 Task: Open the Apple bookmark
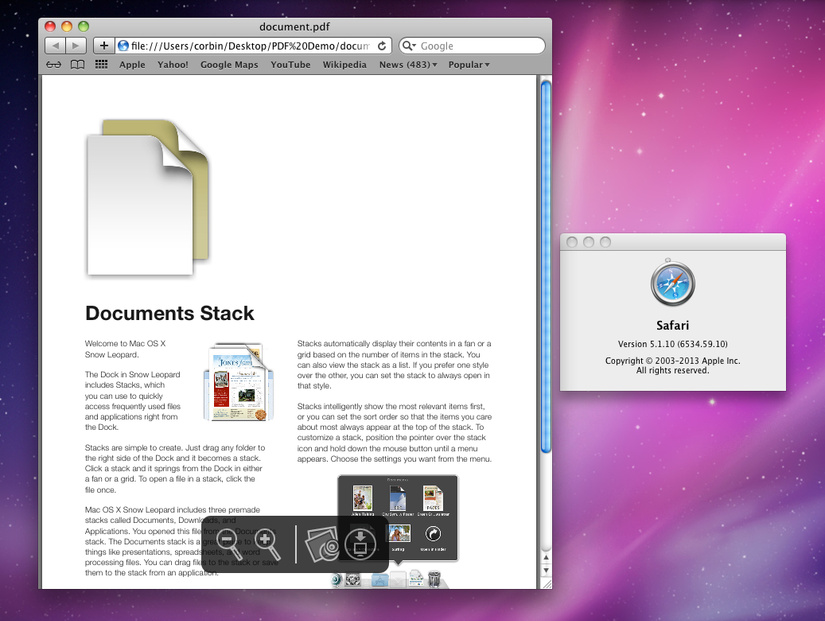[x=132, y=64]
